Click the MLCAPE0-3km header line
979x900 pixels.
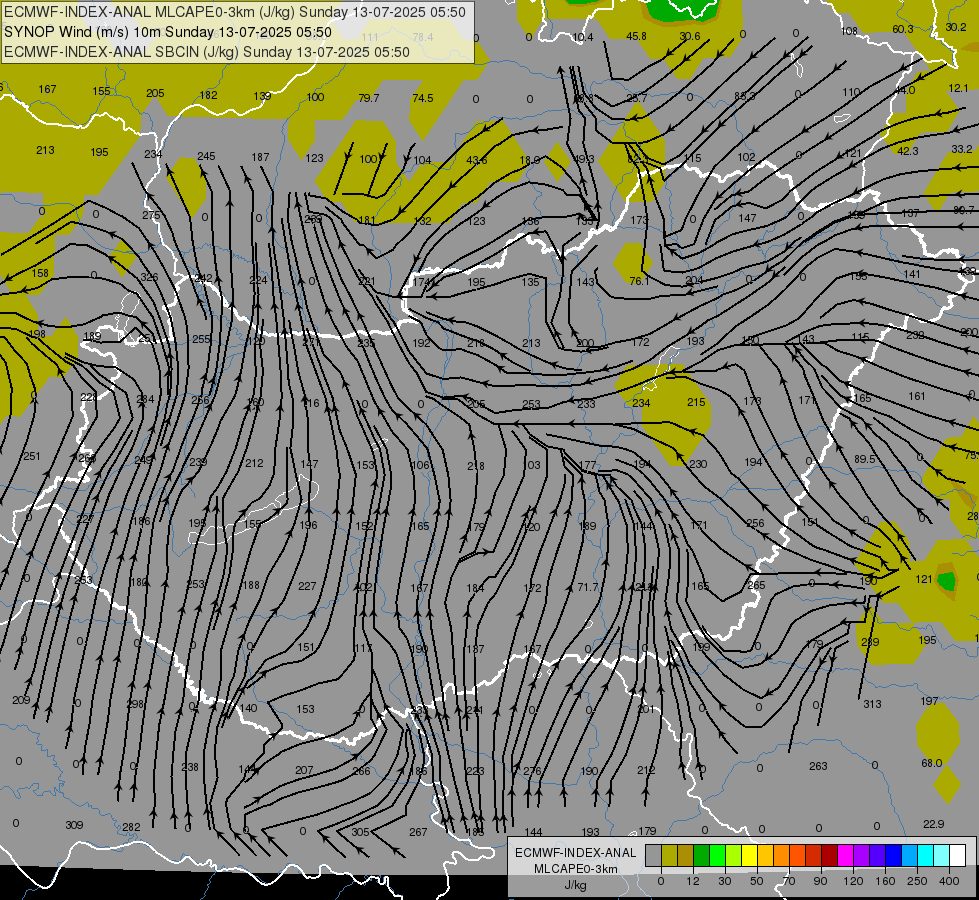pos(235,12)
